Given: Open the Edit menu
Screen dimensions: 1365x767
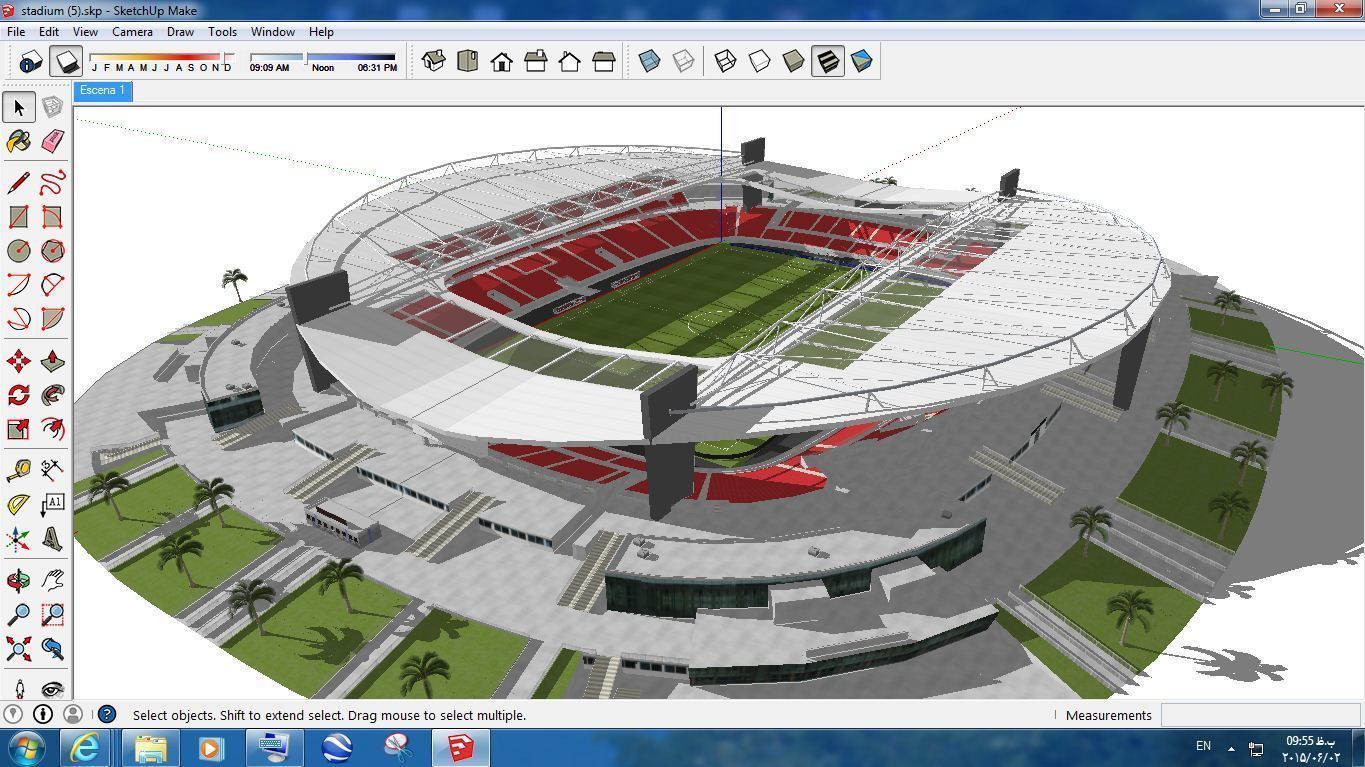Looking at the screenshot, I should (x=49, y=32).
